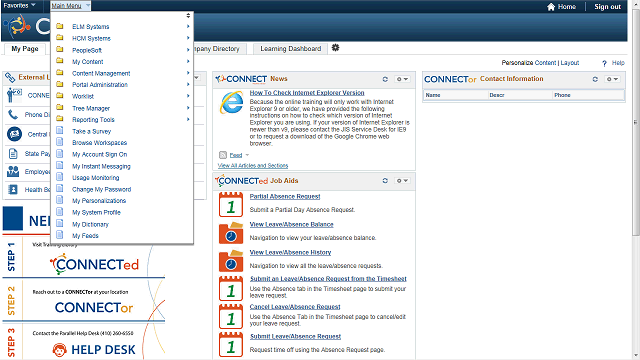
Task: Click Phone Directory phone icon
Action: [x=13, y=114]
